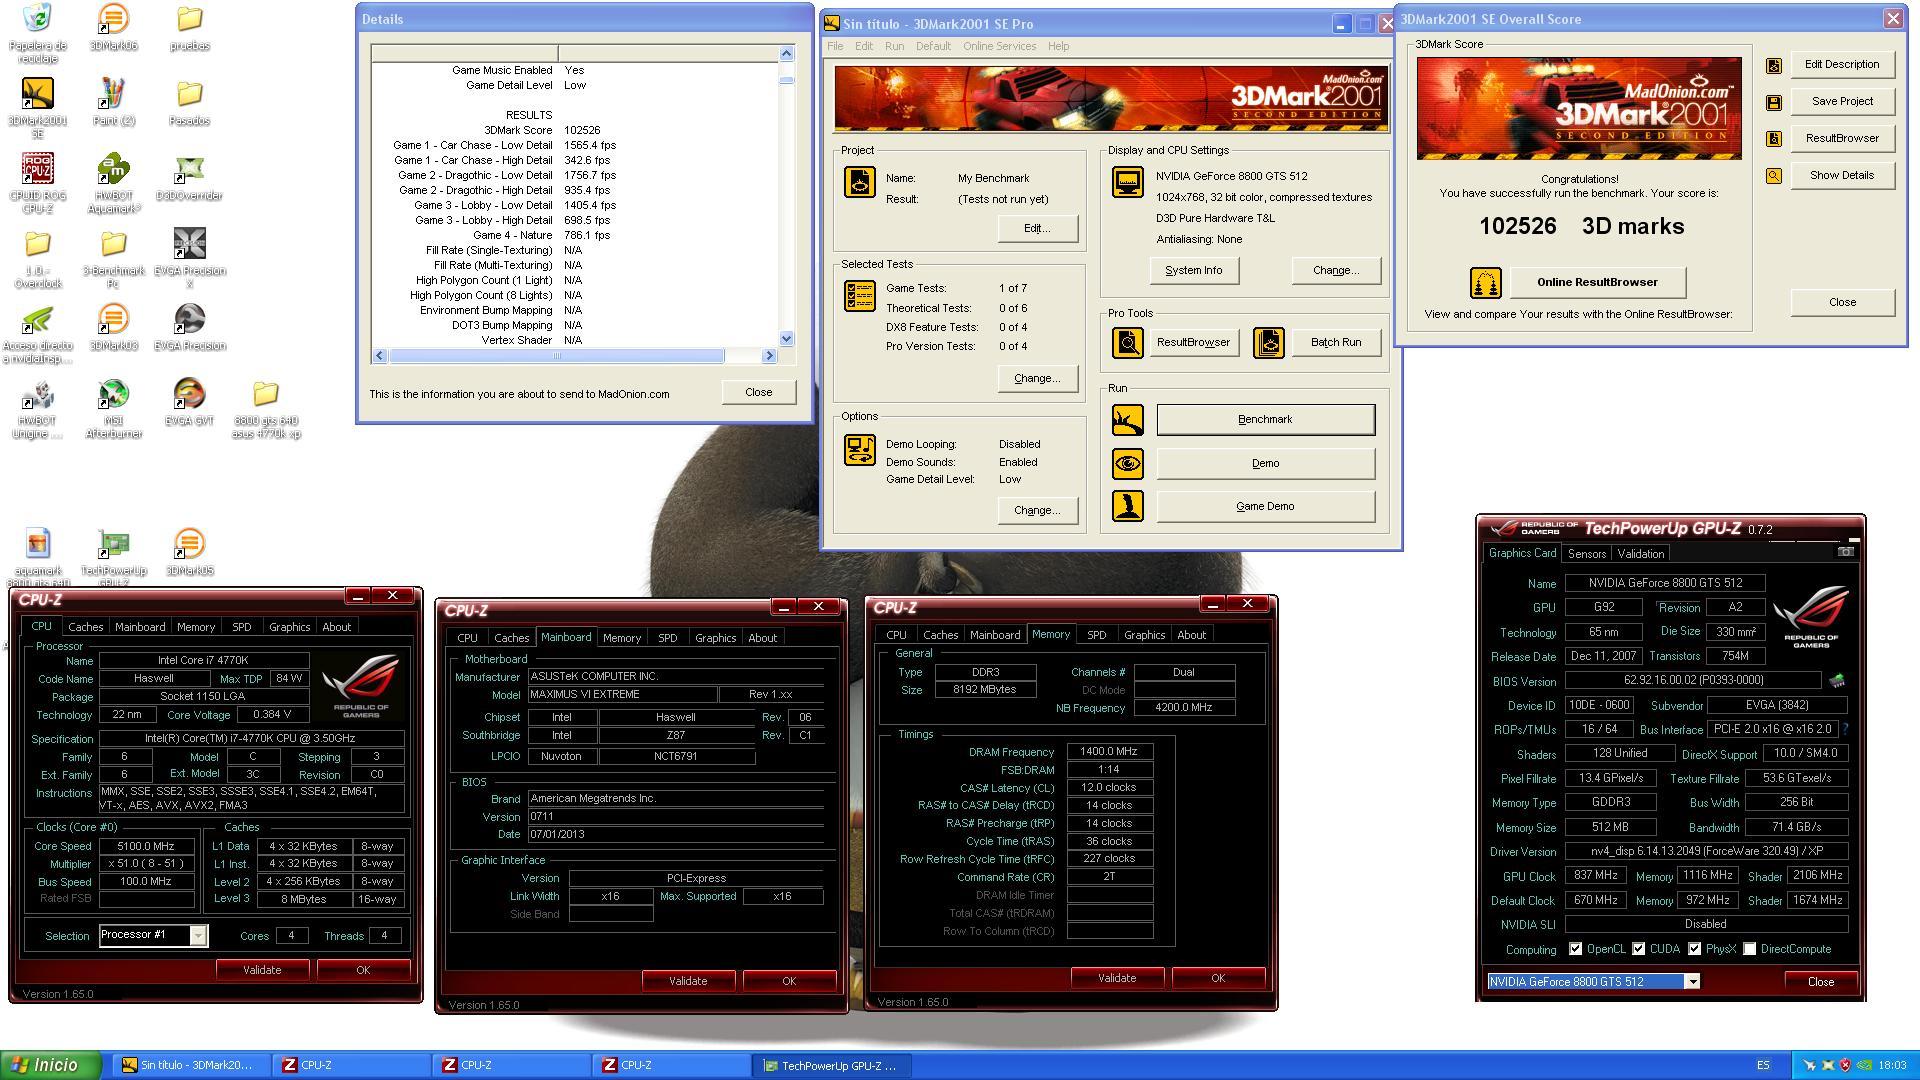The height and width of the screenshot is (1080, 1920).
Task: Click Close button in GPU-Z window
Action: tap(1820, 982)
